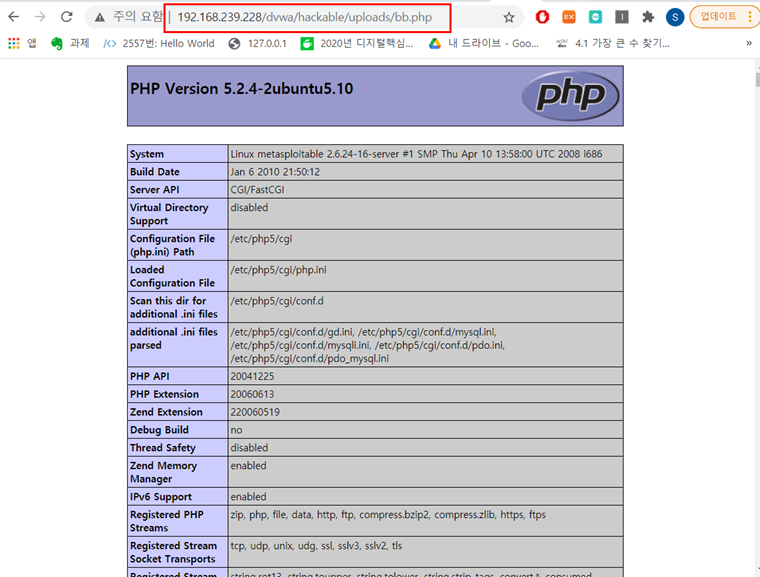Open the 2020년 디지털핵심 bookmark

[357, 44]
